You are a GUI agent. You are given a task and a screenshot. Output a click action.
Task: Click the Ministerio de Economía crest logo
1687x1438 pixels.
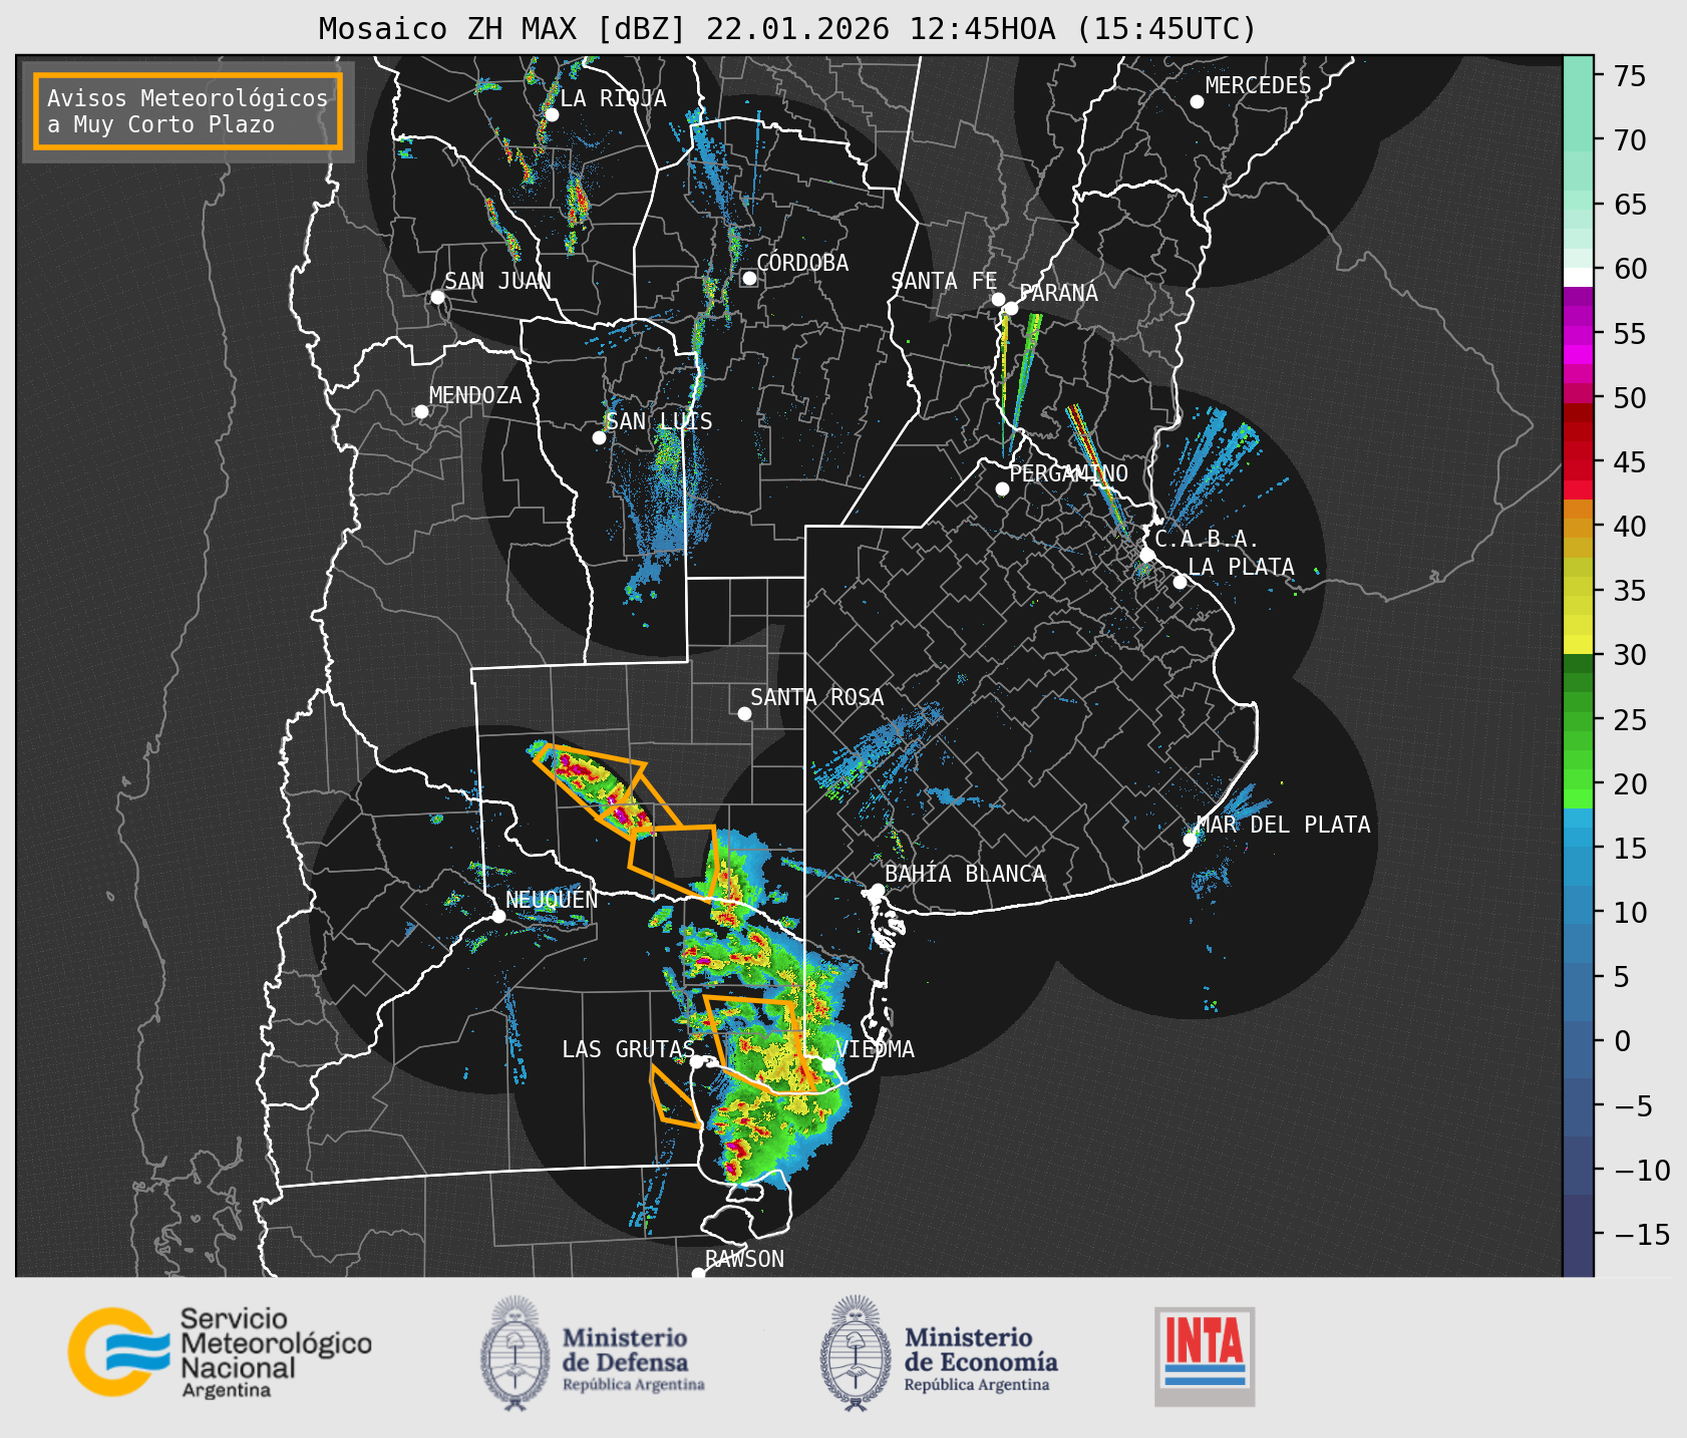click(x=855, y=1353)
